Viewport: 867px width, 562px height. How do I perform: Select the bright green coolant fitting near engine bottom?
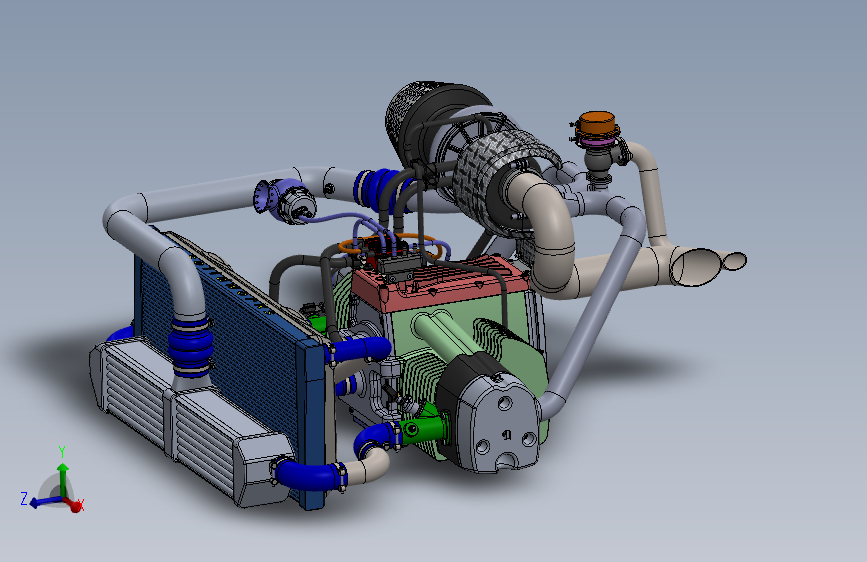click(424, 429)
